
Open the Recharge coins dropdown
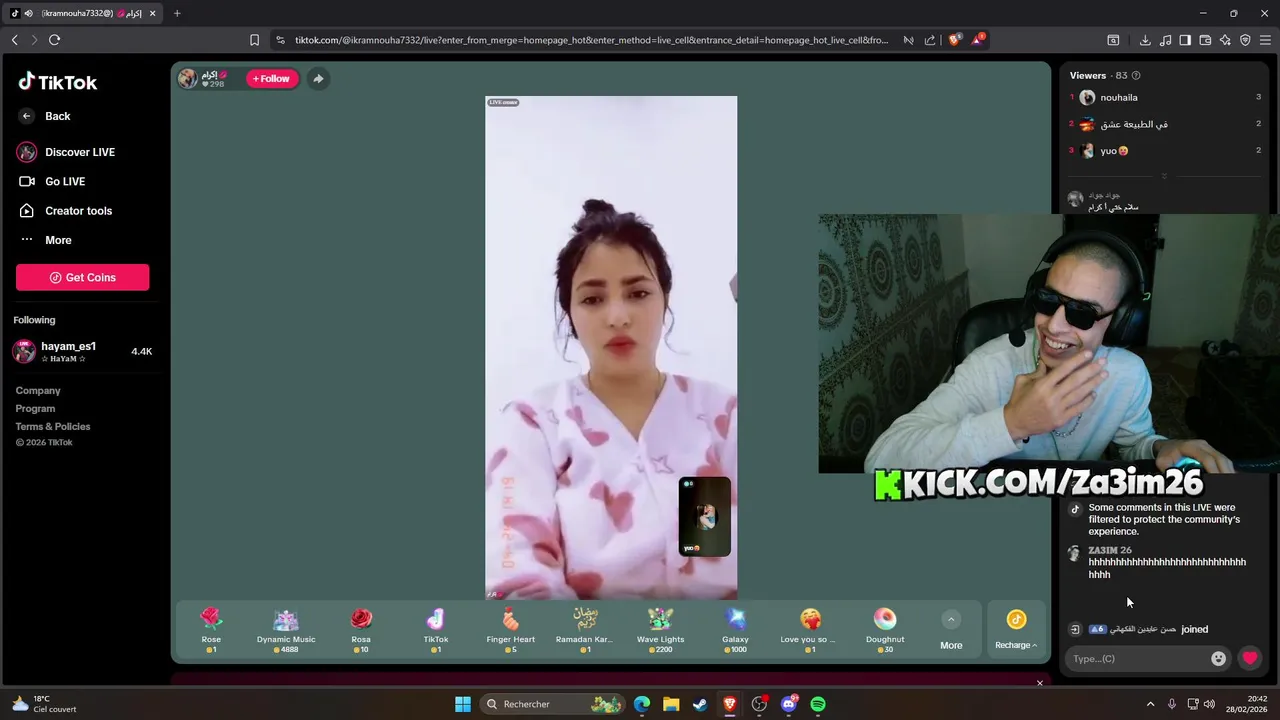pos(1016,631)
